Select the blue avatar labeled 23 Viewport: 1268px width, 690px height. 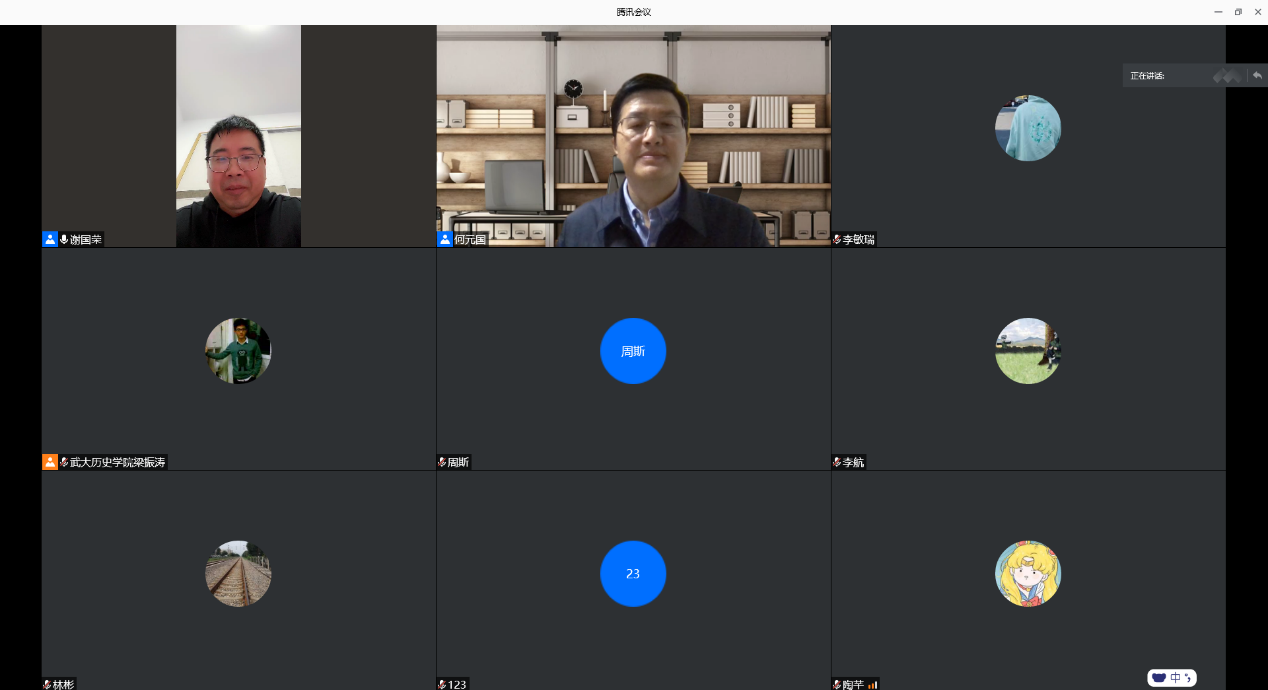(x=632, y=574)
